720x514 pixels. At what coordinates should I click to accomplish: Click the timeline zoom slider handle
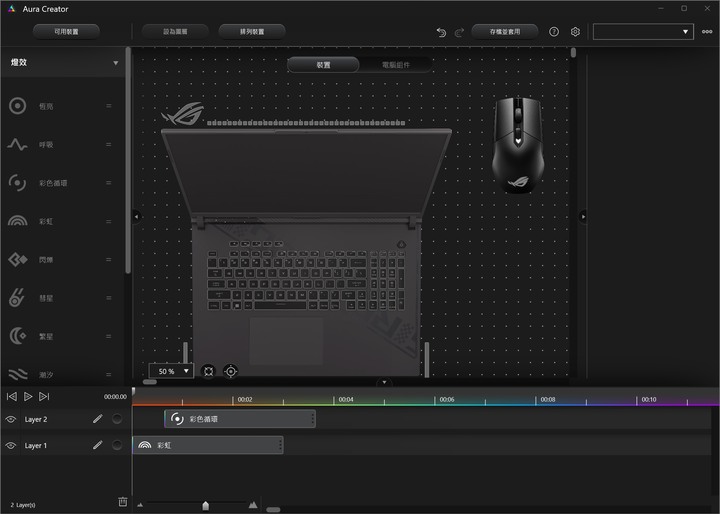click(x=206, y=505)
